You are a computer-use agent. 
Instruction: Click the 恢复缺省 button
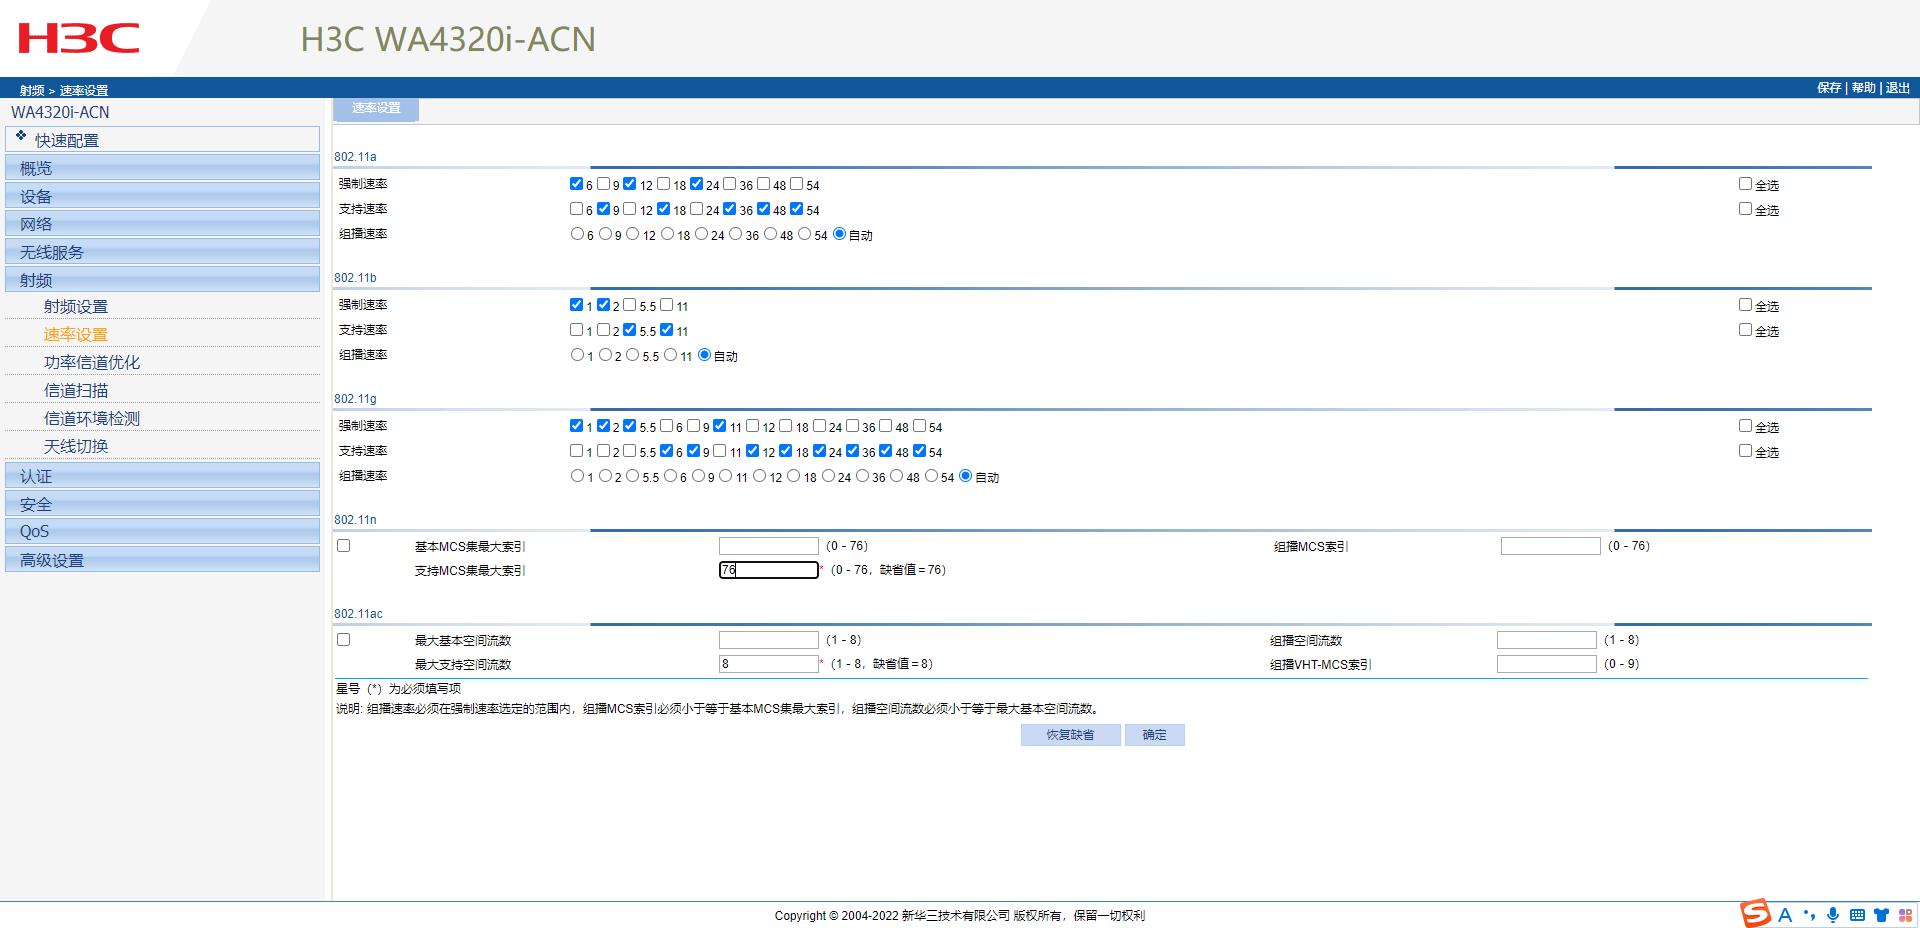coord(1070,735)
